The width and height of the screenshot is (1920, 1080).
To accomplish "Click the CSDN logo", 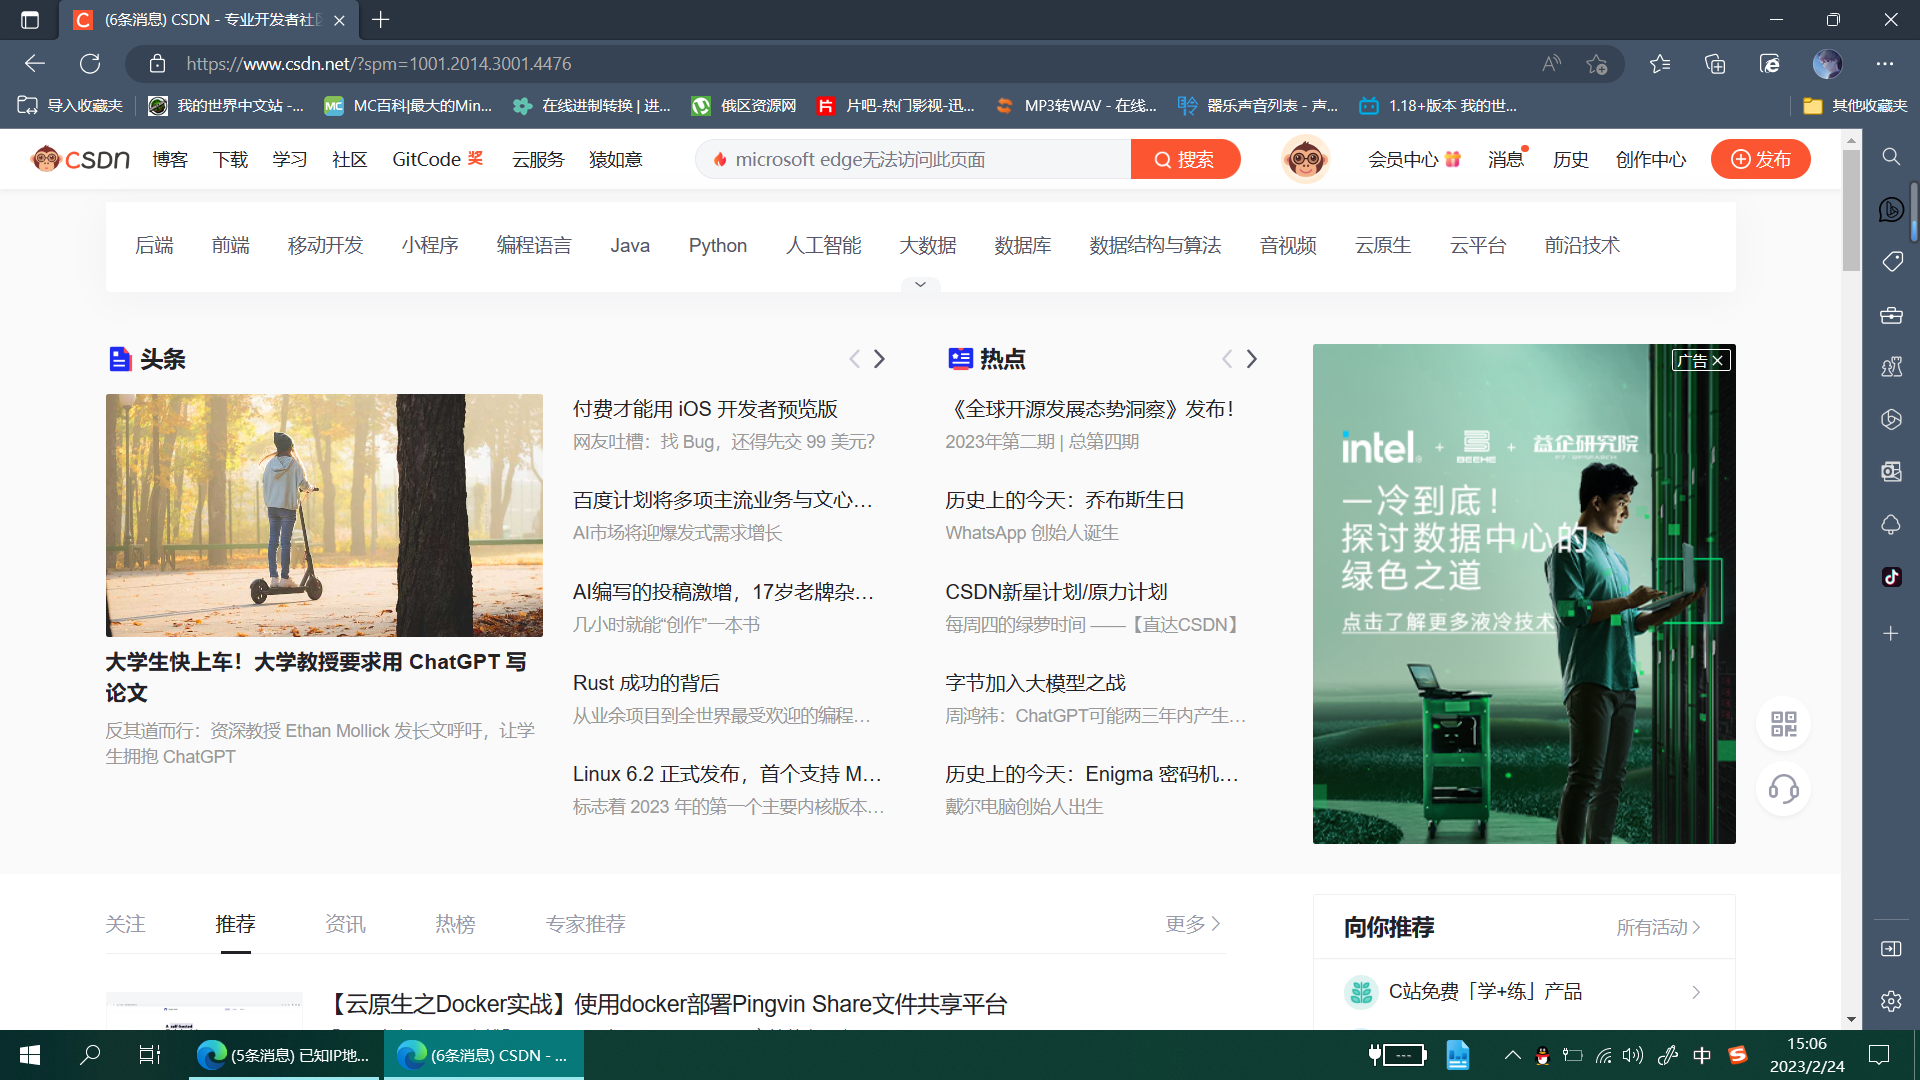I will (80, 159).
